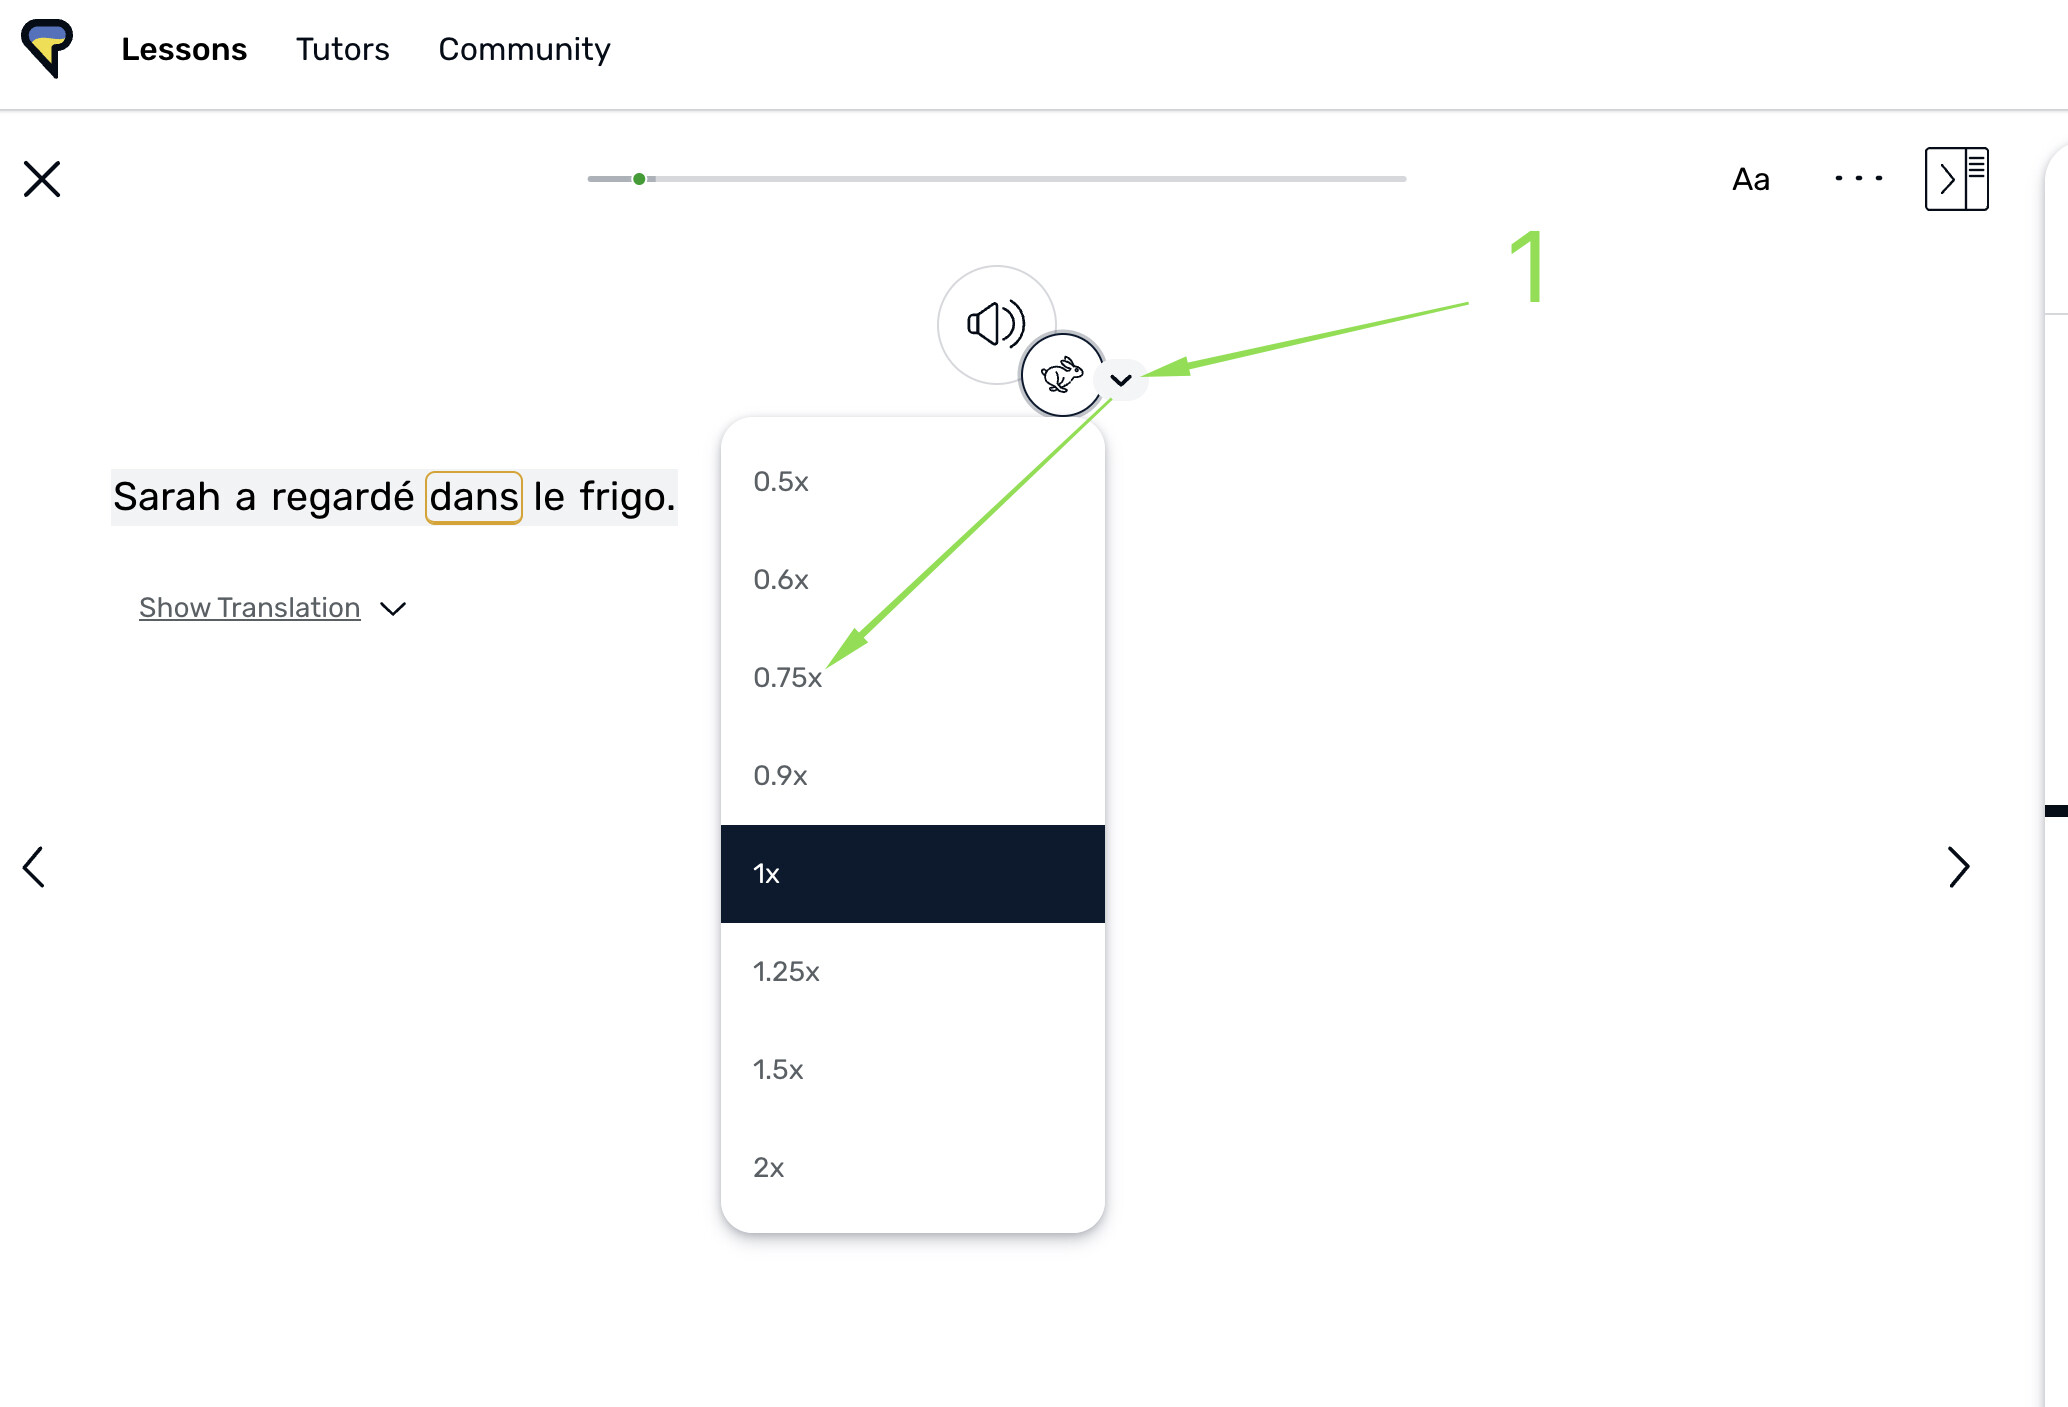Select 0.75x playback speed option
2068x1407 pixels.
point(787,677)
